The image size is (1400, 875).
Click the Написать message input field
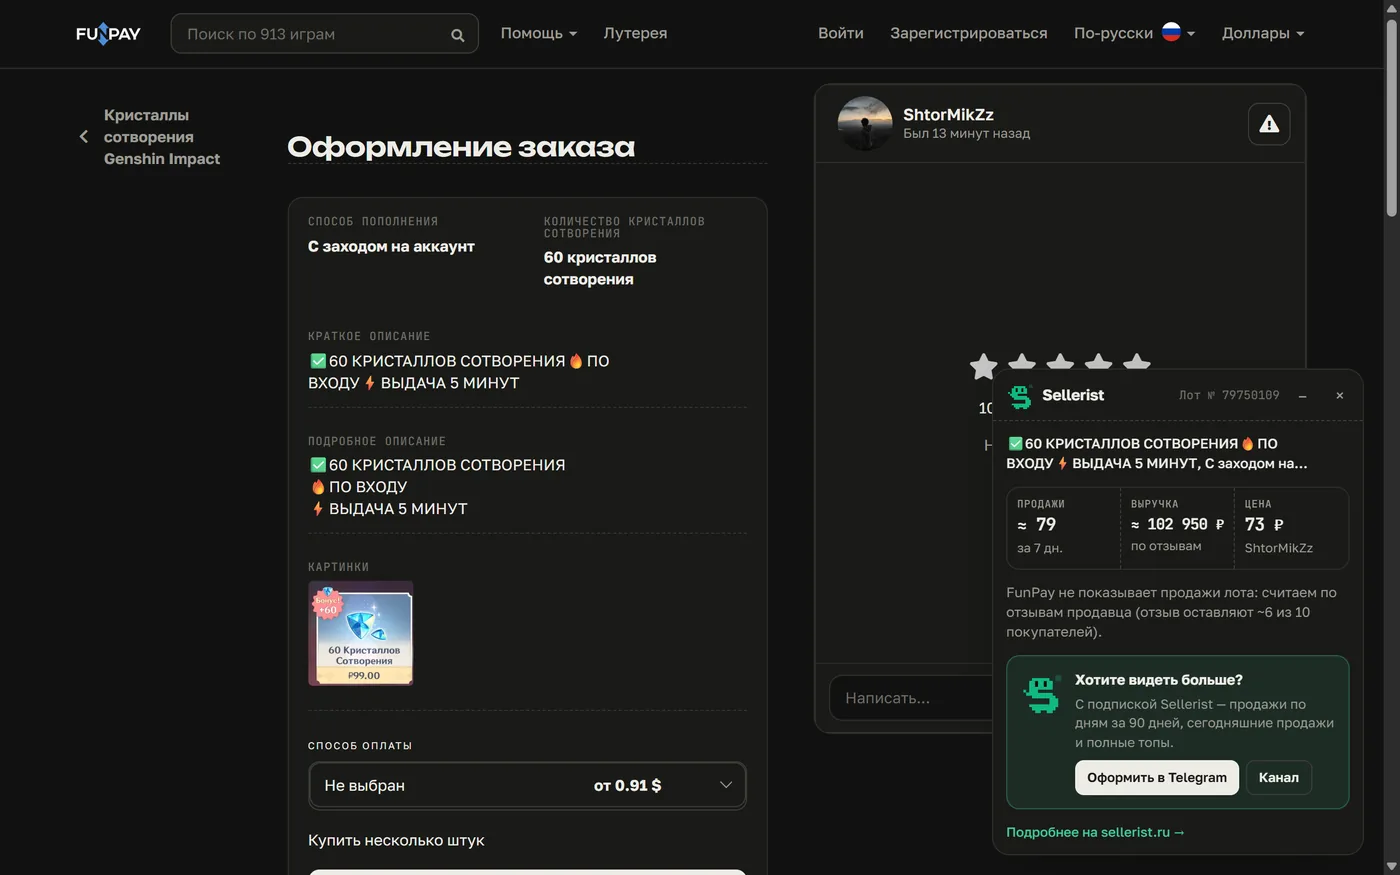[910, 698]
